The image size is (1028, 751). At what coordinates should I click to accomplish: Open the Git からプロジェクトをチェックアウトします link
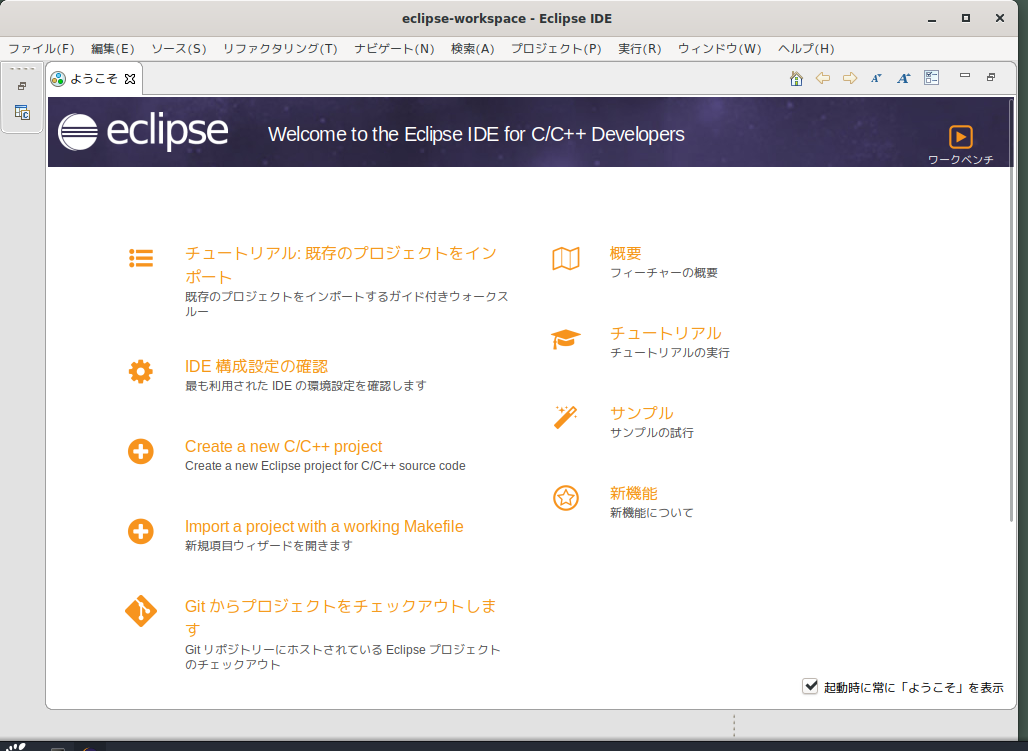(x=340, y=617)
